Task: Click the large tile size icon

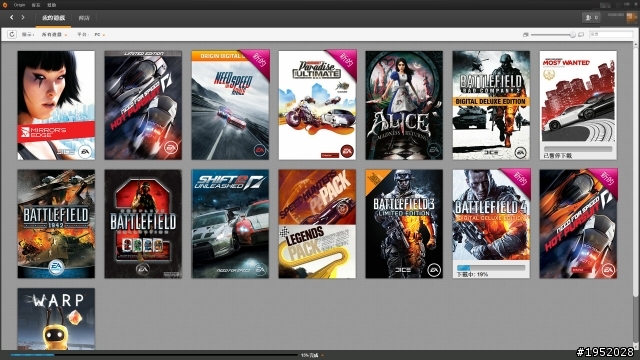Action: pyautogui.click(x=581, y=35)
